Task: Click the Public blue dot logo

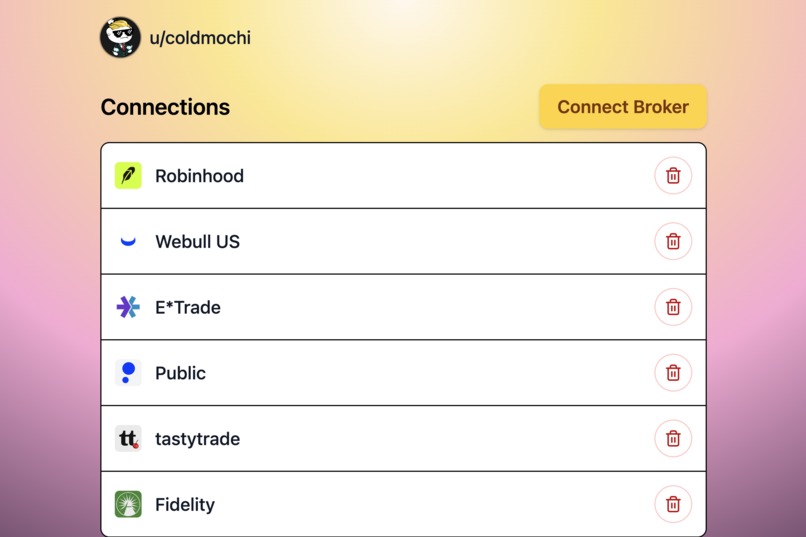Action: 128,373
